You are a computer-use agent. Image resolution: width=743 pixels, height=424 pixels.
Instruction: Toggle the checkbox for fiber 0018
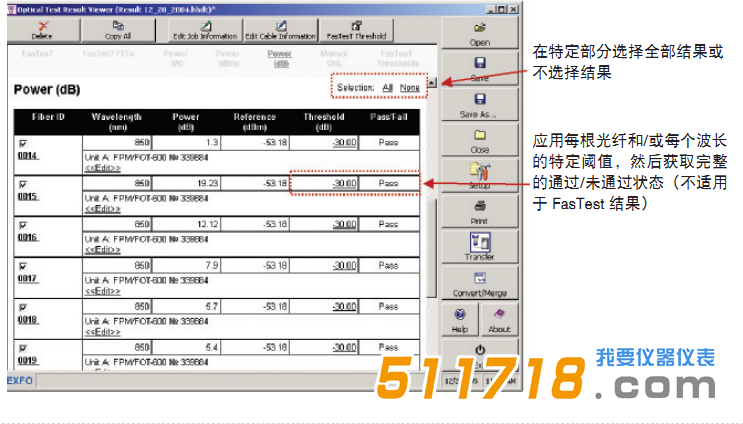(22, 307)
